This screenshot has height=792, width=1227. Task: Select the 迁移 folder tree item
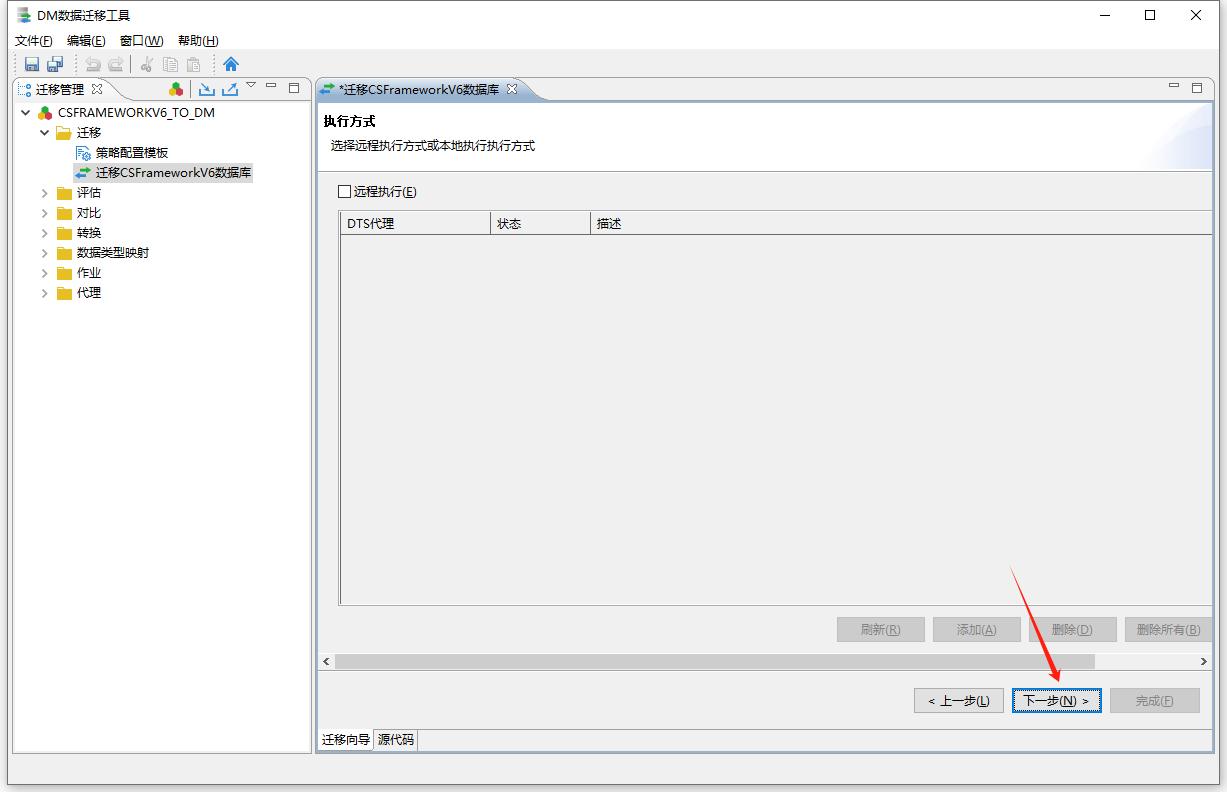point(89,133)
